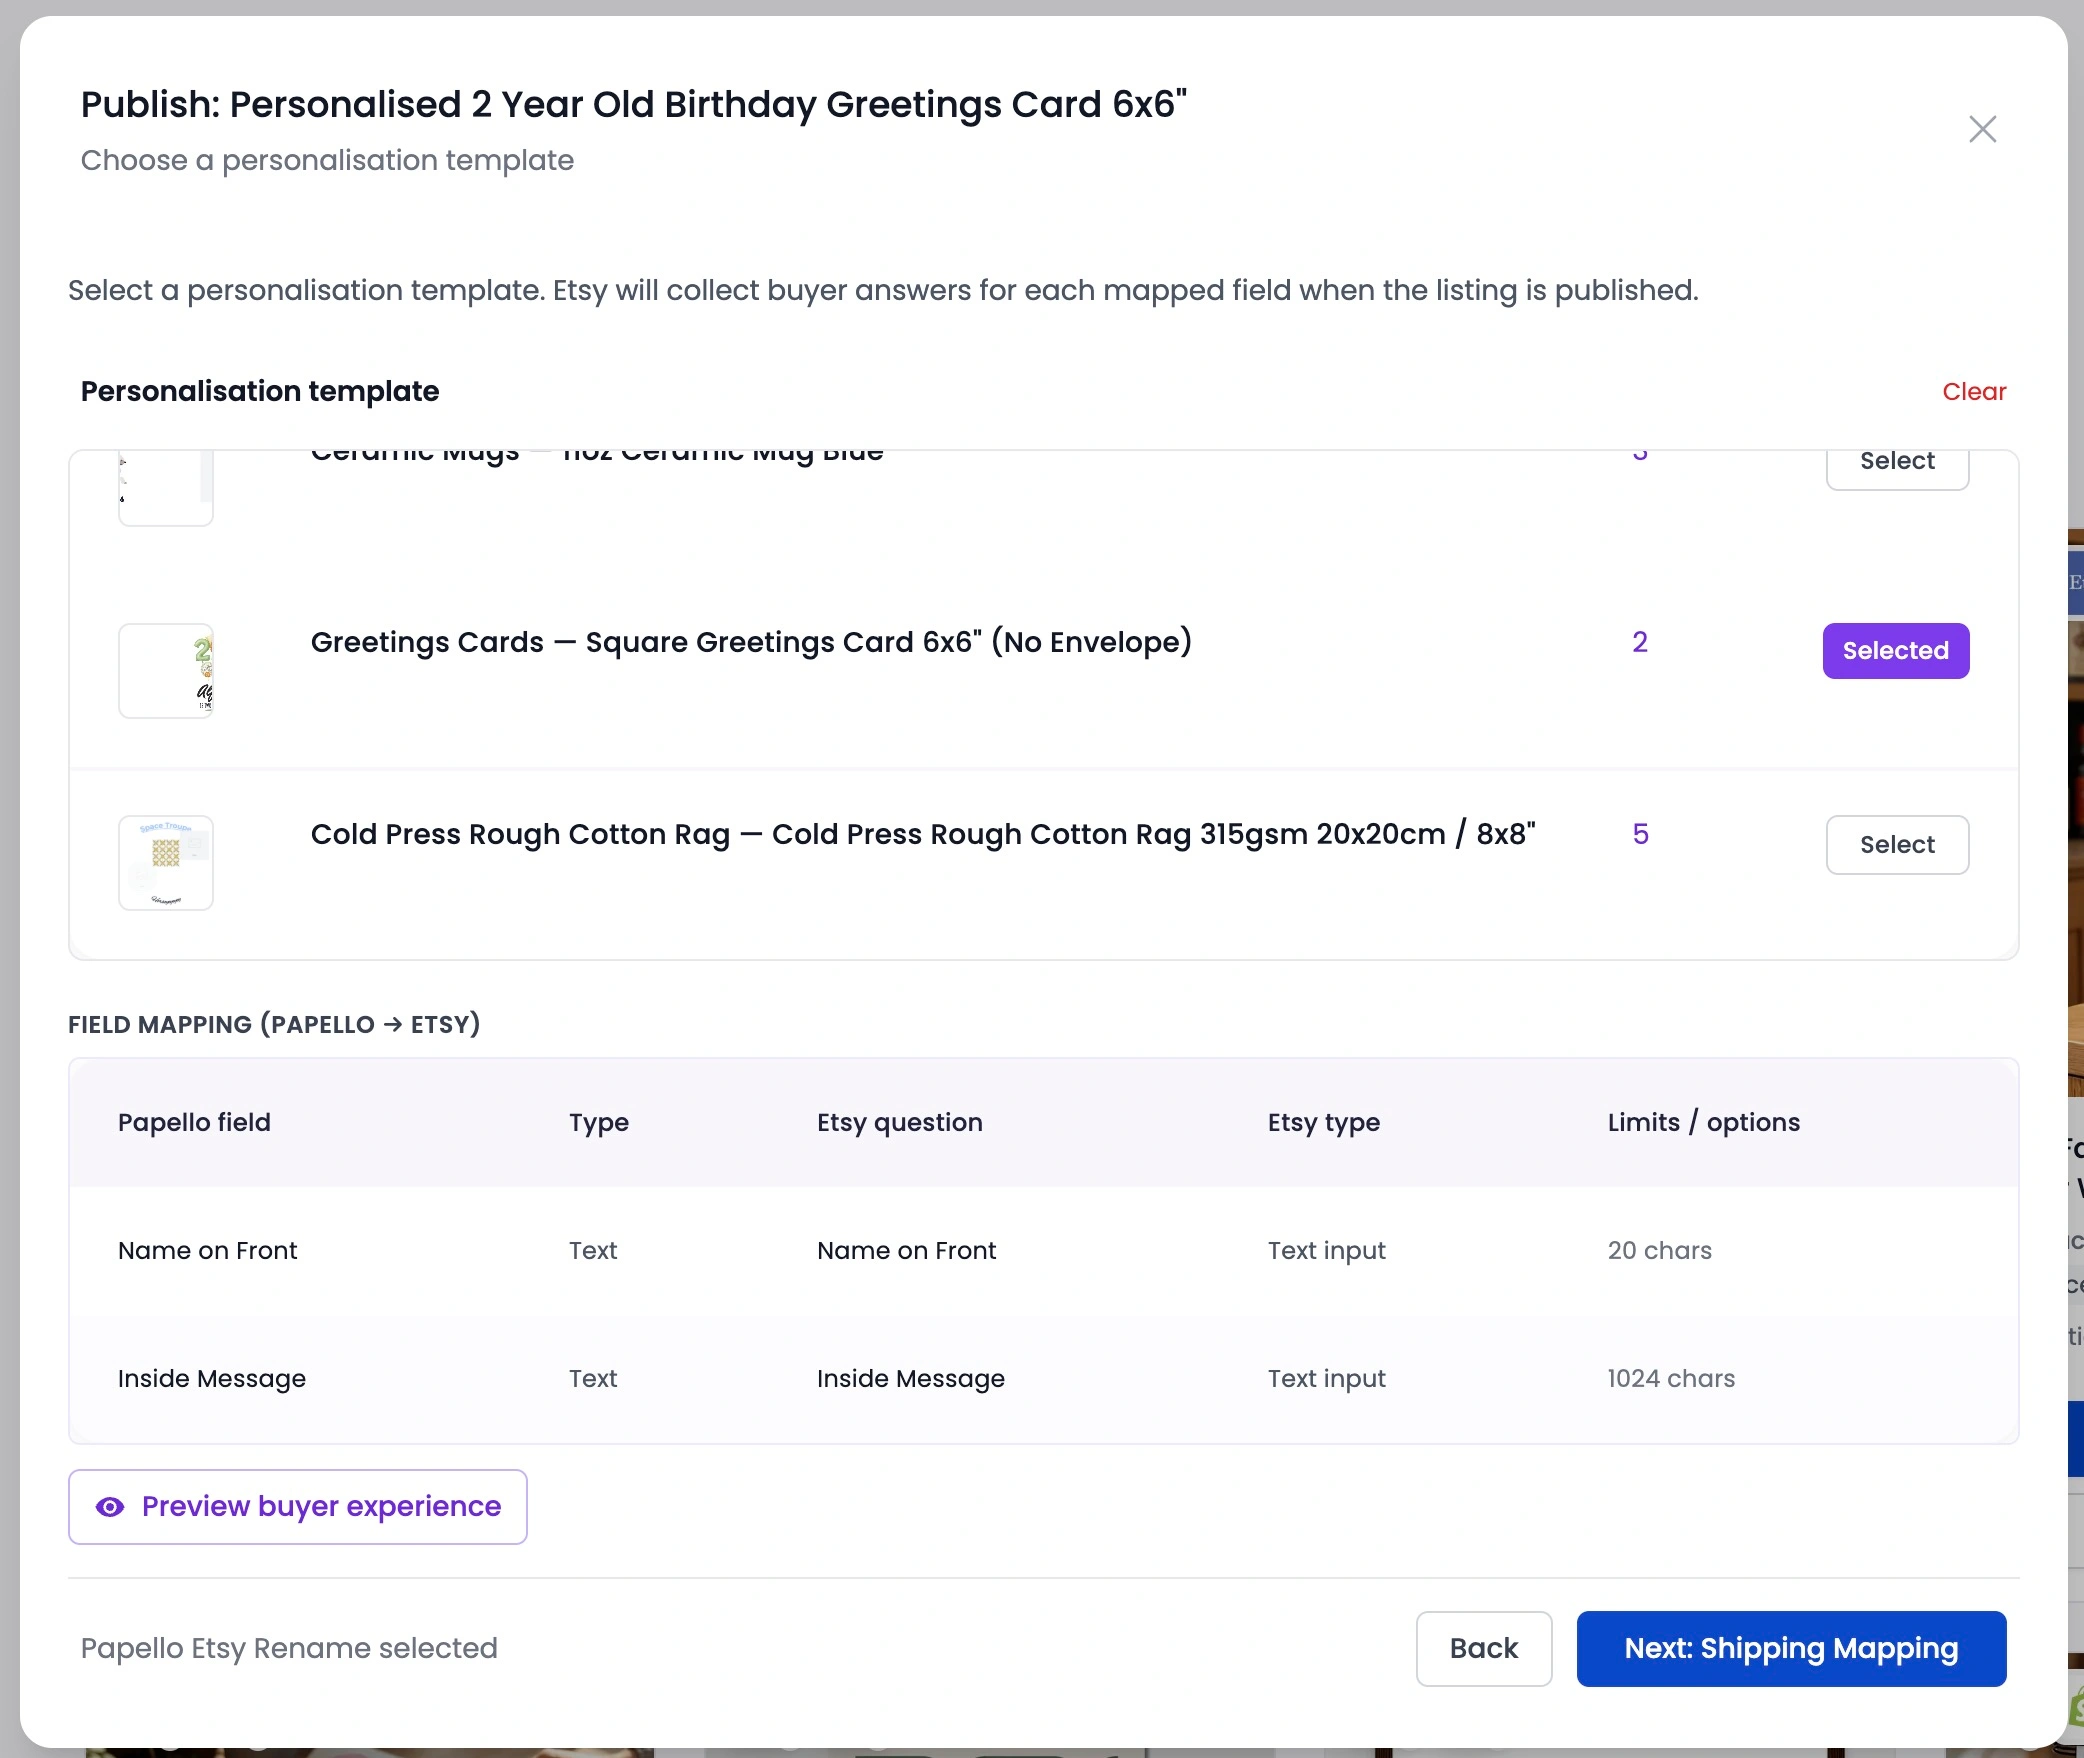
Task: Open the Ceramic Mugs template thumbnail
Action: click(166, 488)
